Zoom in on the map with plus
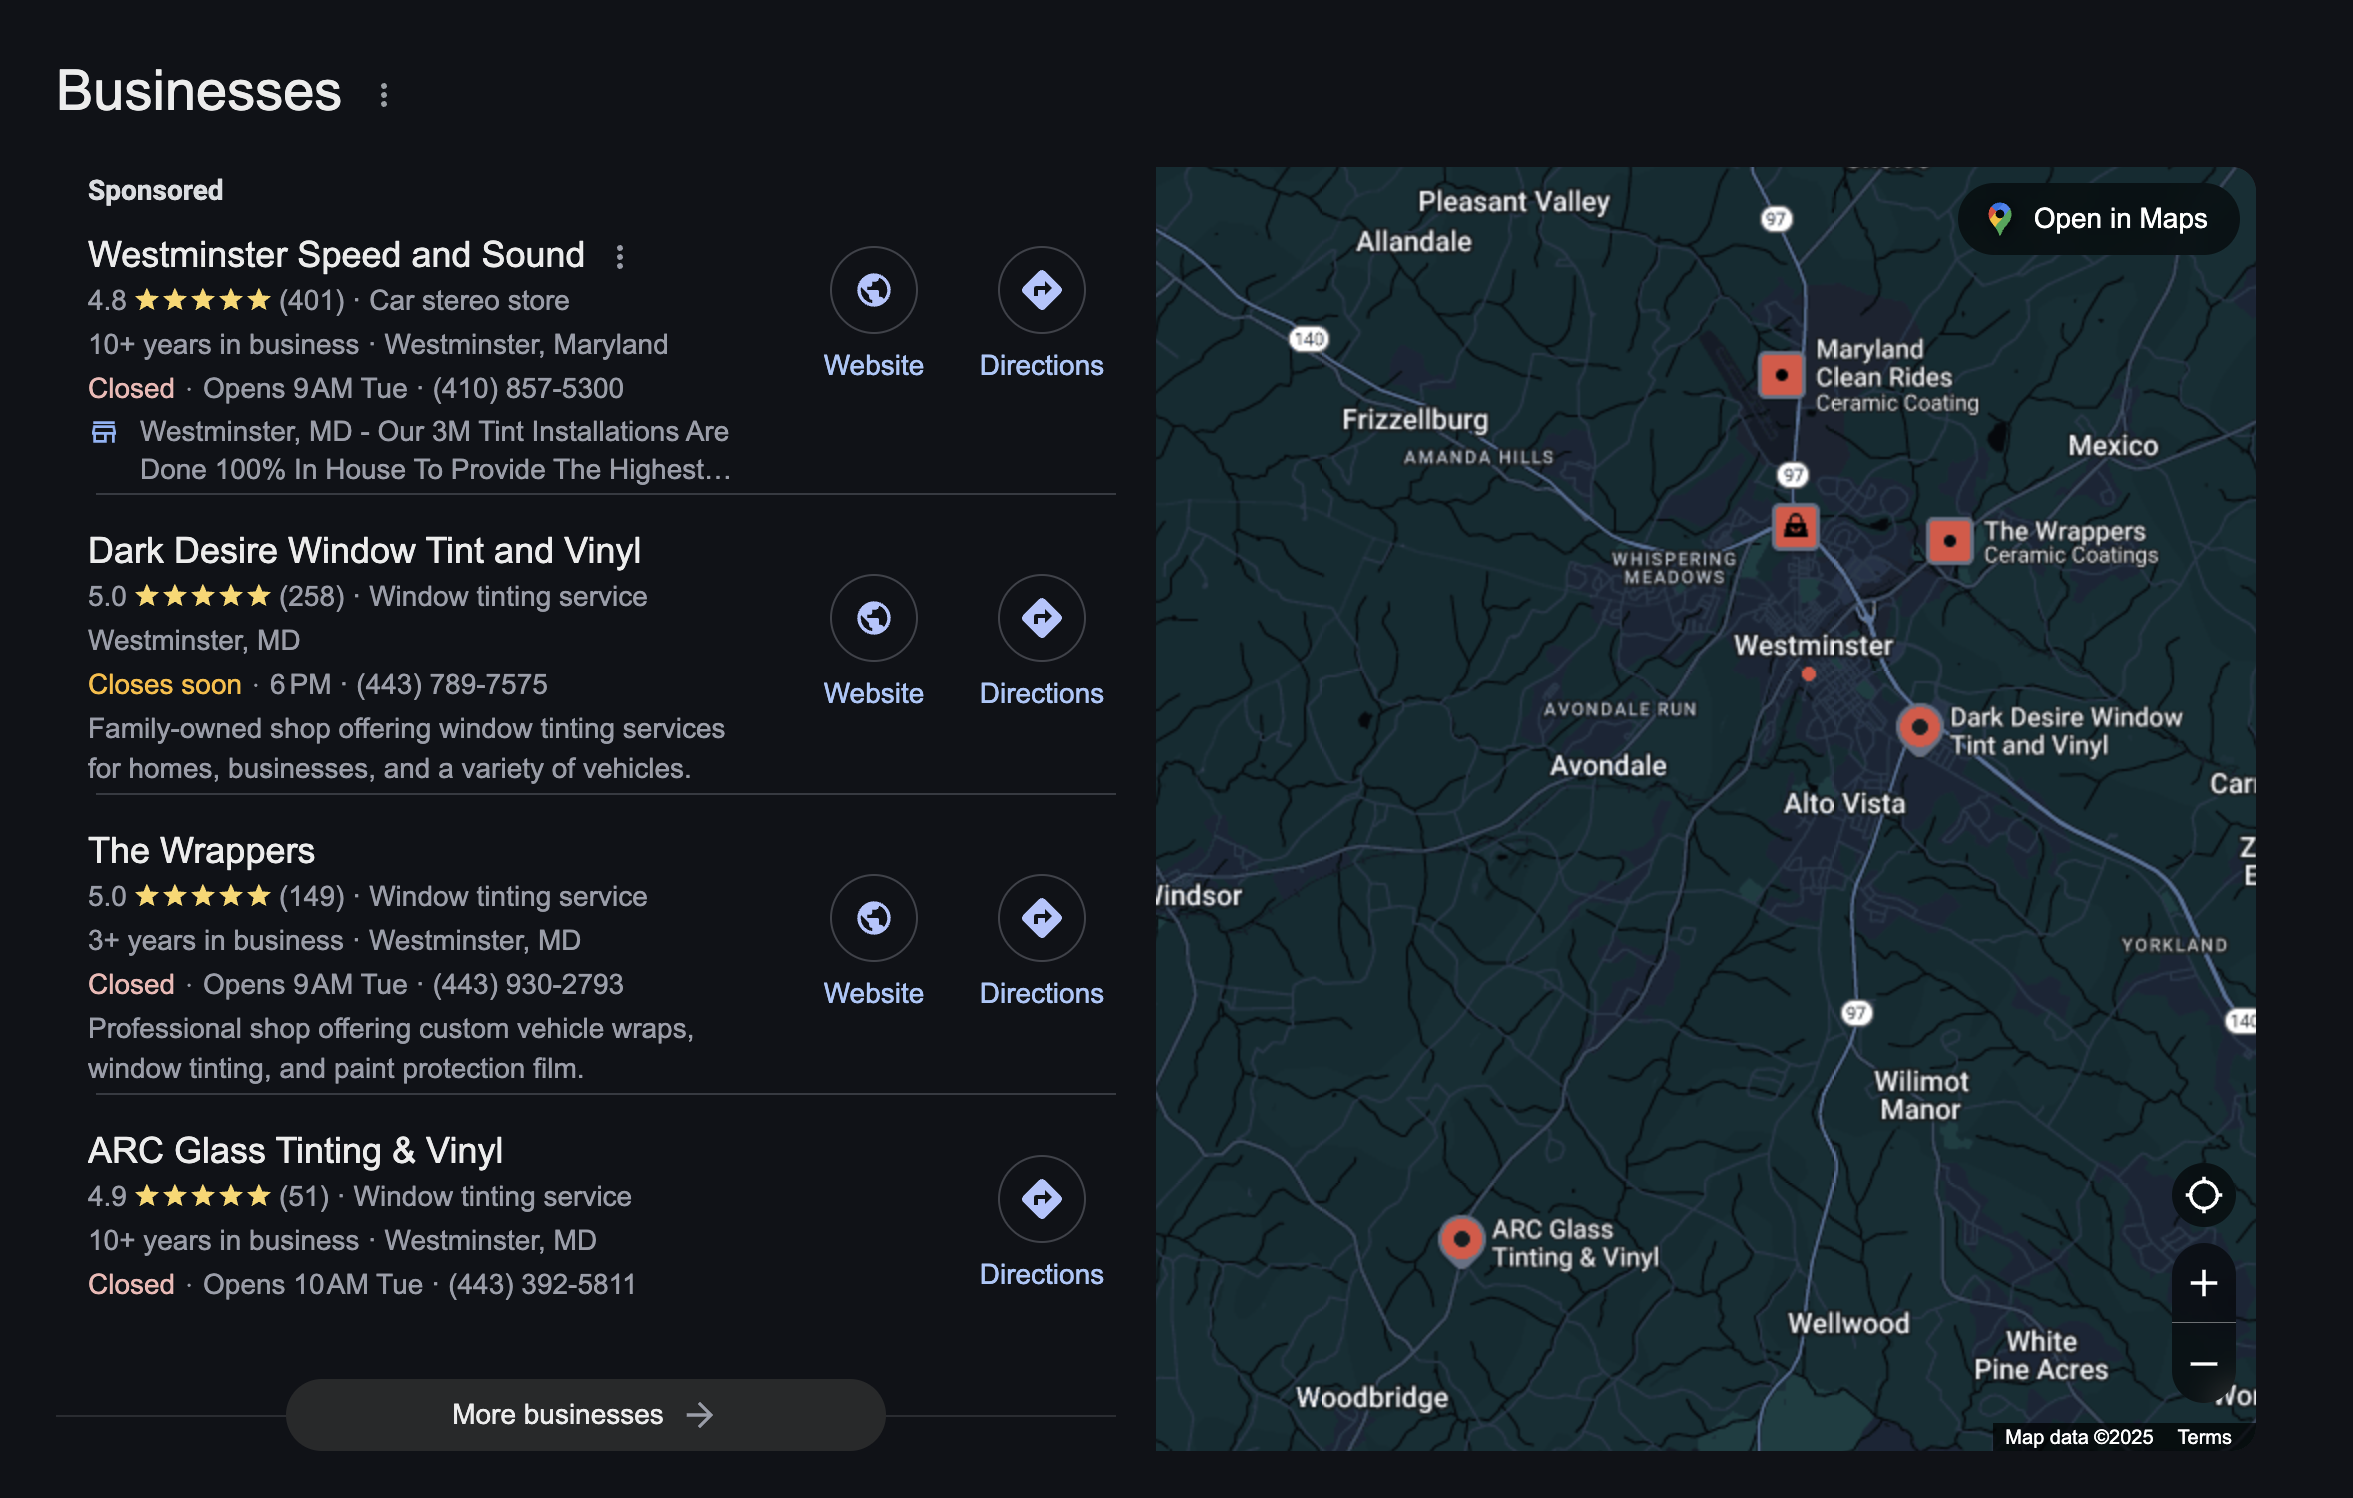Image resolution: width=2353 pixels, height=1498 pixels. [x=2203, y=1283]
